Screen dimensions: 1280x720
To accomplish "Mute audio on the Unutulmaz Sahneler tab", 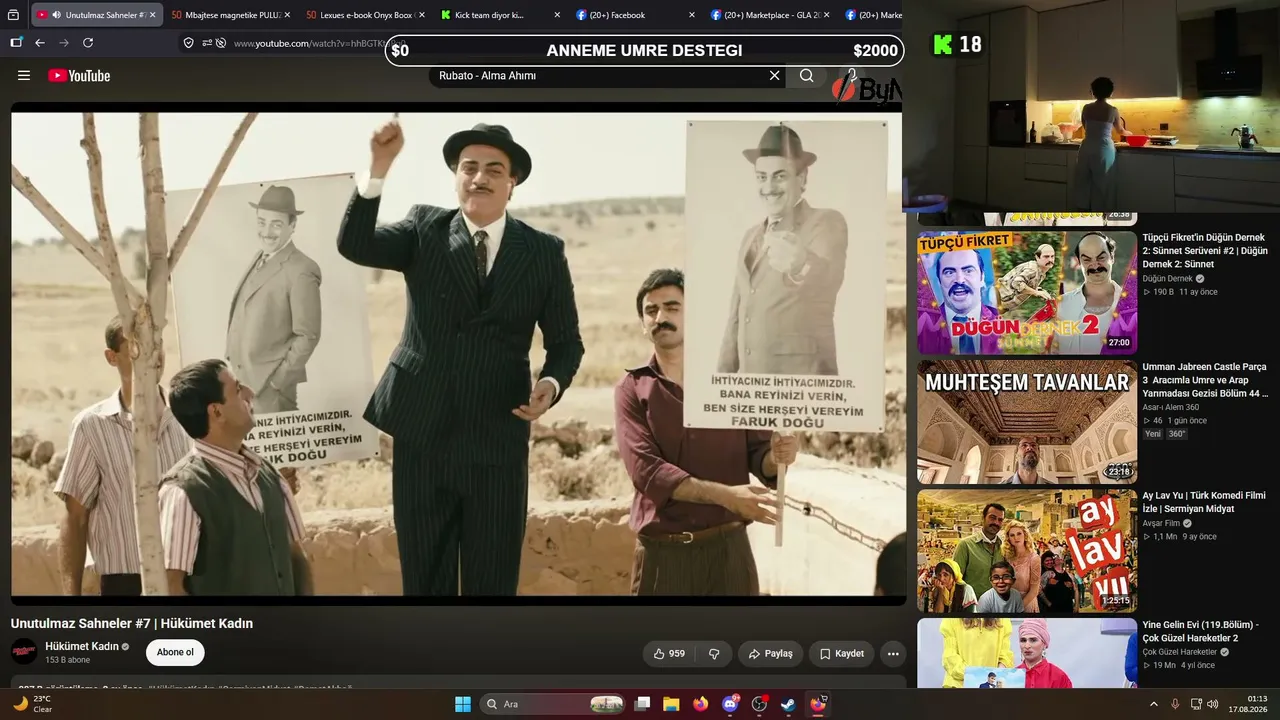I will point(56,15).
